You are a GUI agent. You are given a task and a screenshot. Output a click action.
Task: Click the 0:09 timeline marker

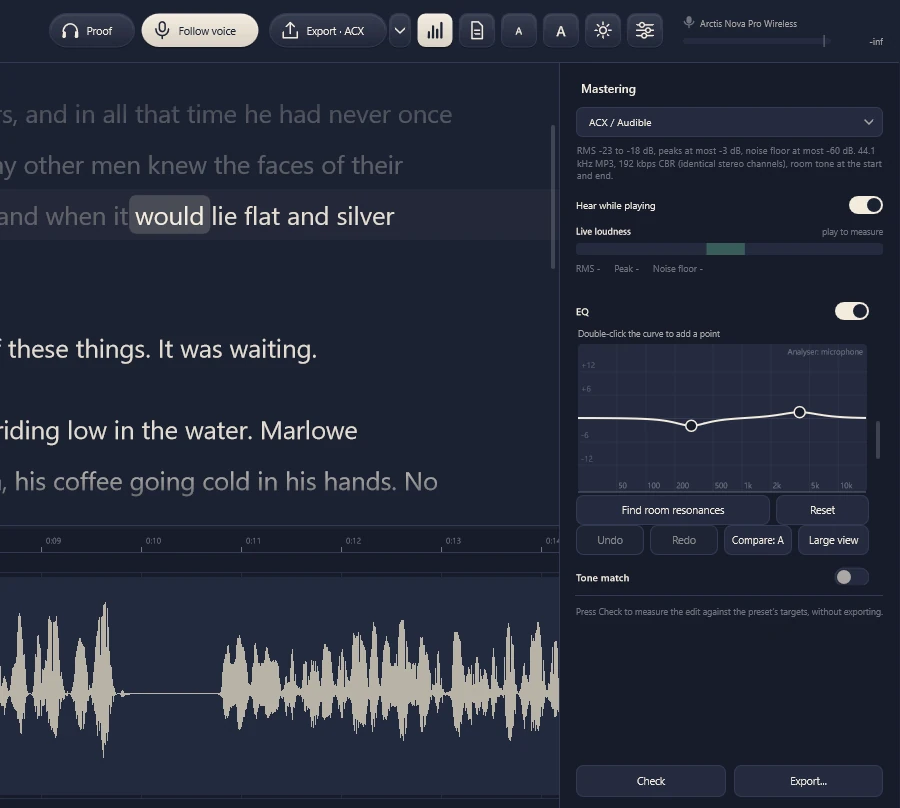53,541
